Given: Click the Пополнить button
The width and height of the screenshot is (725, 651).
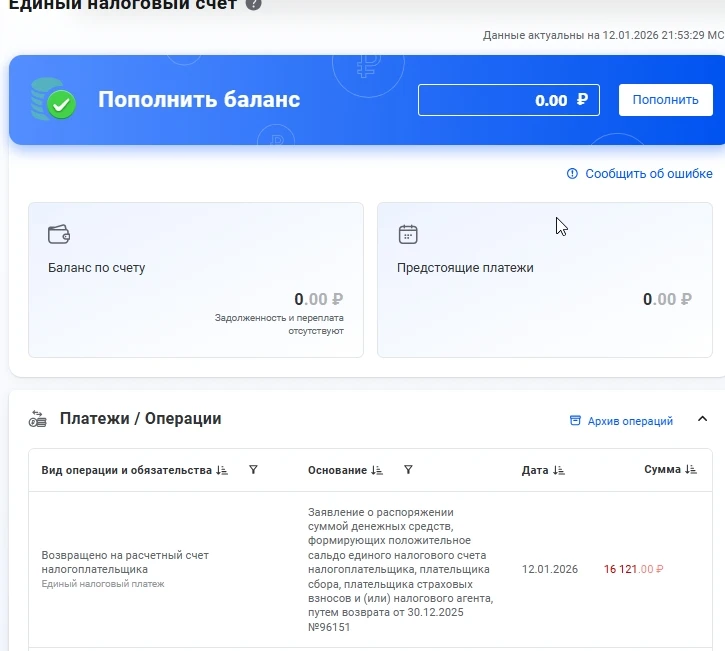Looking at the screenshot, I should click(665, 100).
